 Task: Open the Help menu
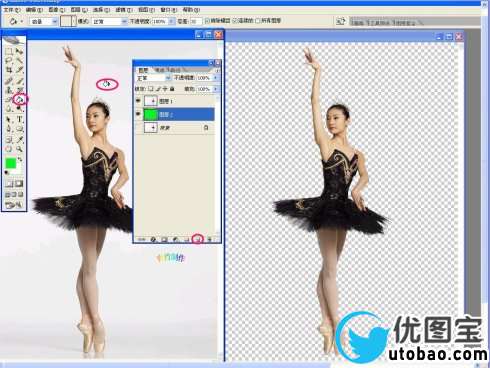pos(192,10)
